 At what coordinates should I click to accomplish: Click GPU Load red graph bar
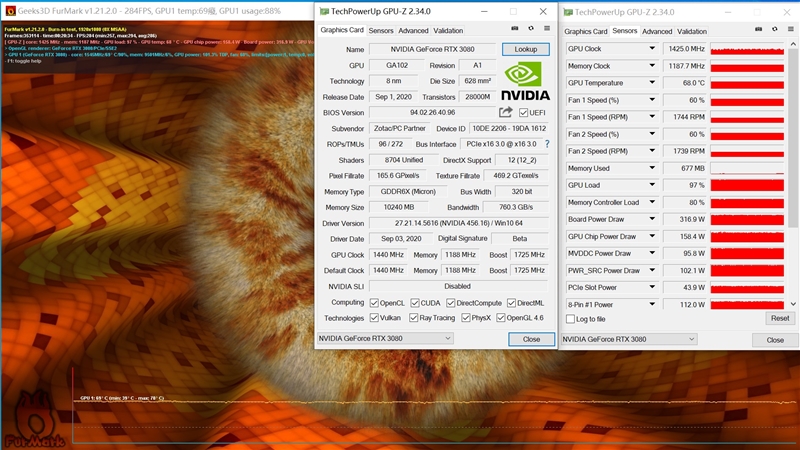tap(747, 185)
